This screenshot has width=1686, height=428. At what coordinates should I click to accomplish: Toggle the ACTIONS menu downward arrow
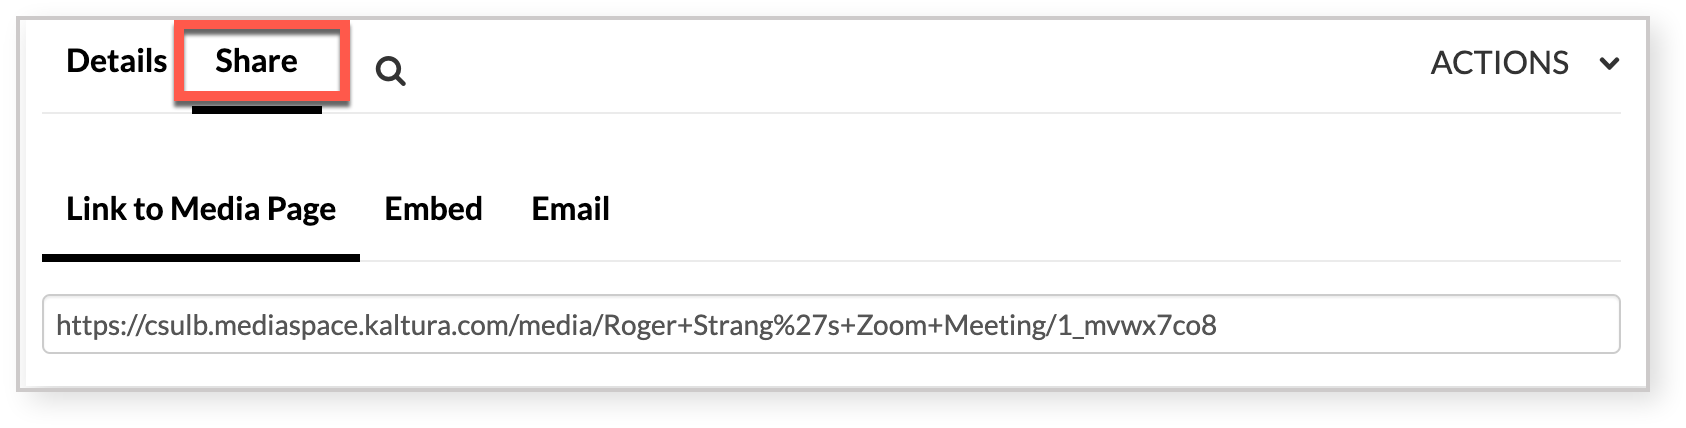[x=1609, y=64]
